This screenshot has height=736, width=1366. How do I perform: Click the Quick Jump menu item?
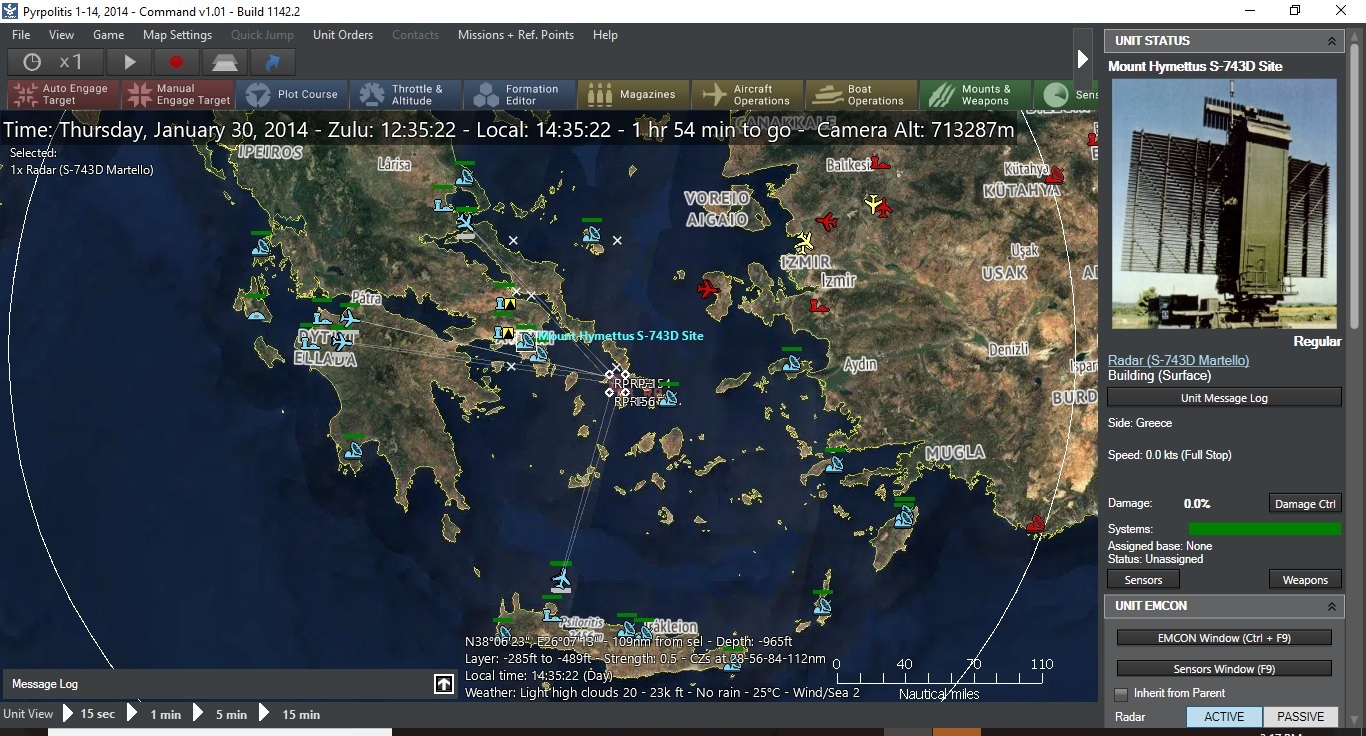tap(262, 35)
